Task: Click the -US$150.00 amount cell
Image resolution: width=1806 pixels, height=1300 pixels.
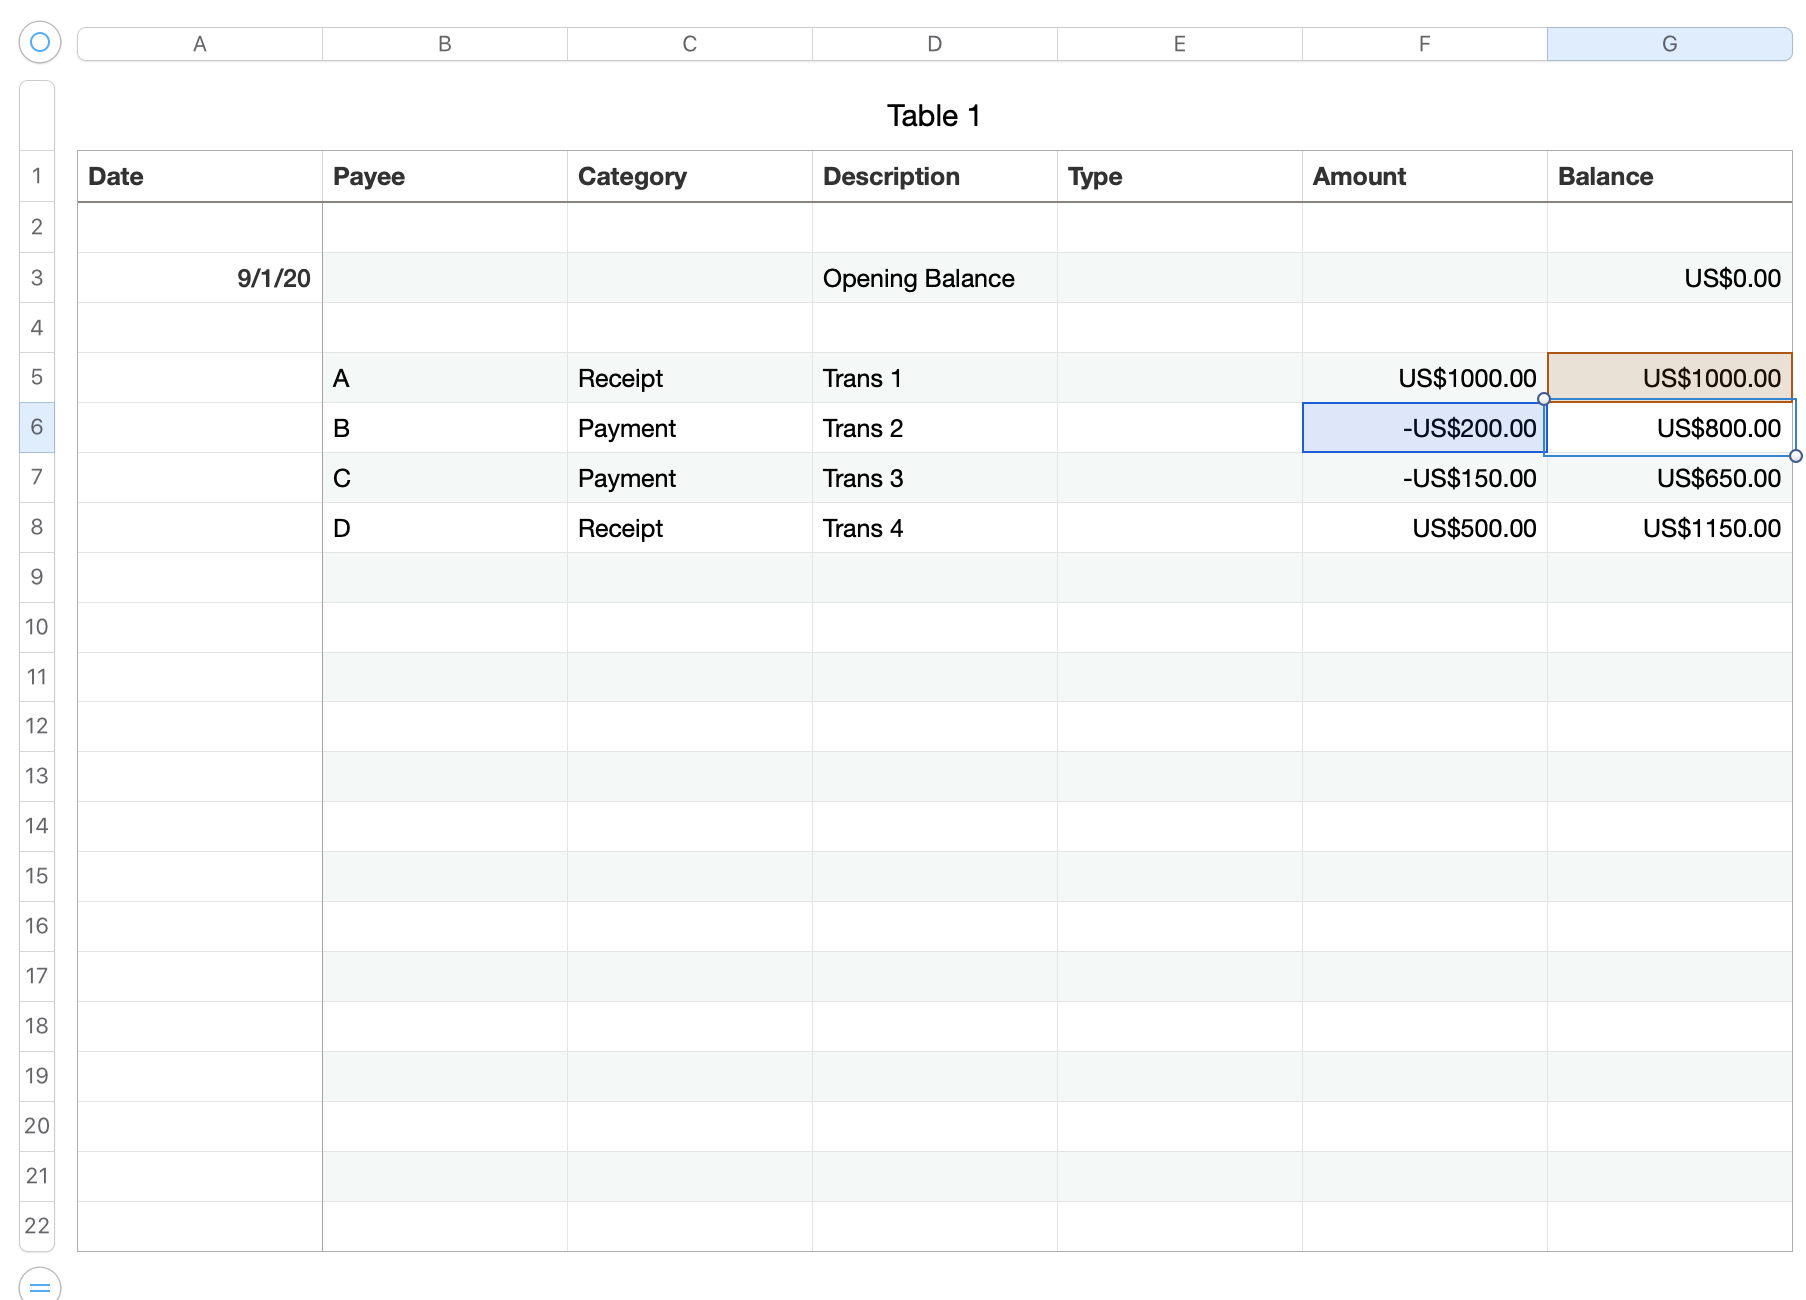Action: point(1425,478)
